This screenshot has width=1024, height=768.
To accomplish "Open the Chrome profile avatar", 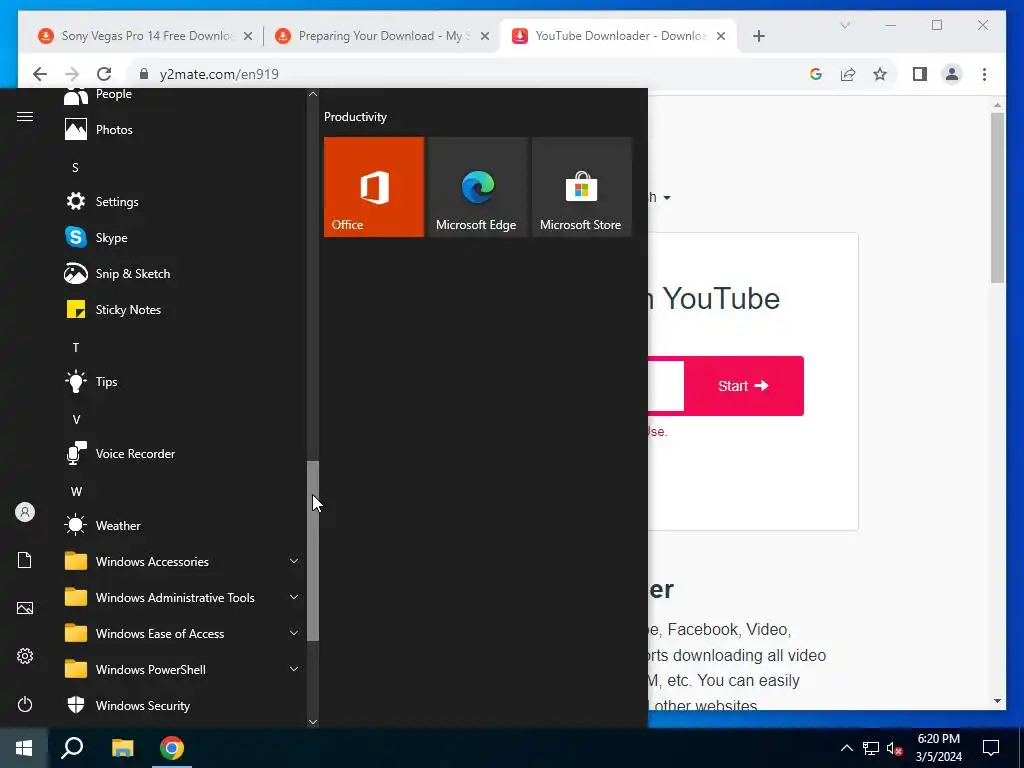I will point(952,74).
